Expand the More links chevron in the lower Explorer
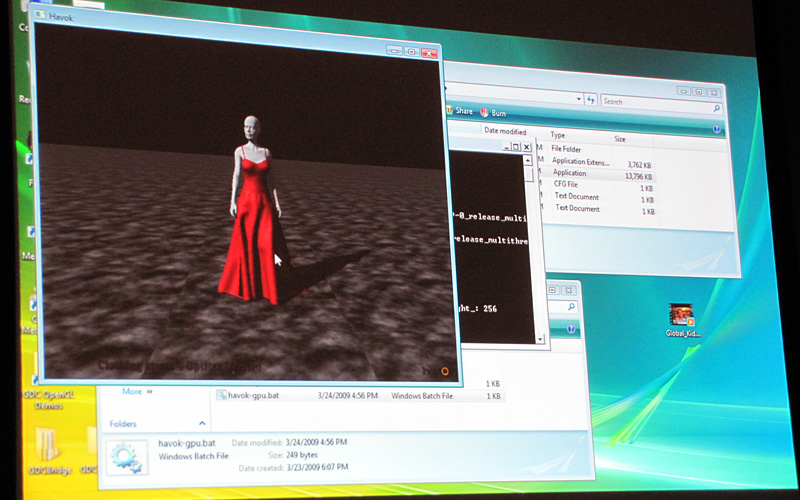Image resolution: width=800 pixels, height=500 pixels. click(x=149, y=392)
